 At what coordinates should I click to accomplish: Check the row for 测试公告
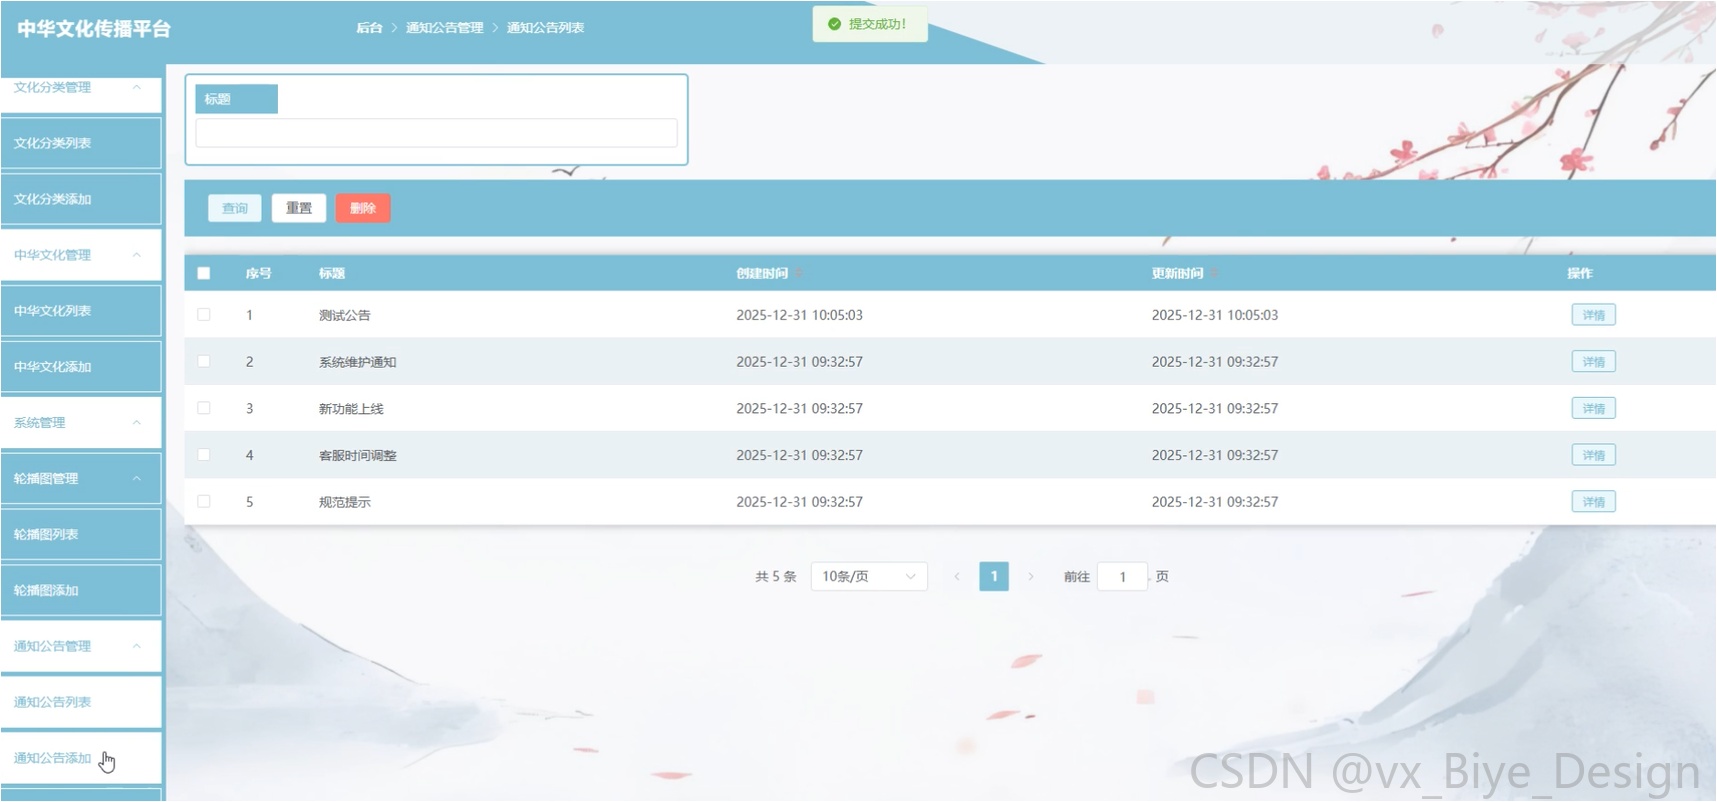(x=204, y=315)
